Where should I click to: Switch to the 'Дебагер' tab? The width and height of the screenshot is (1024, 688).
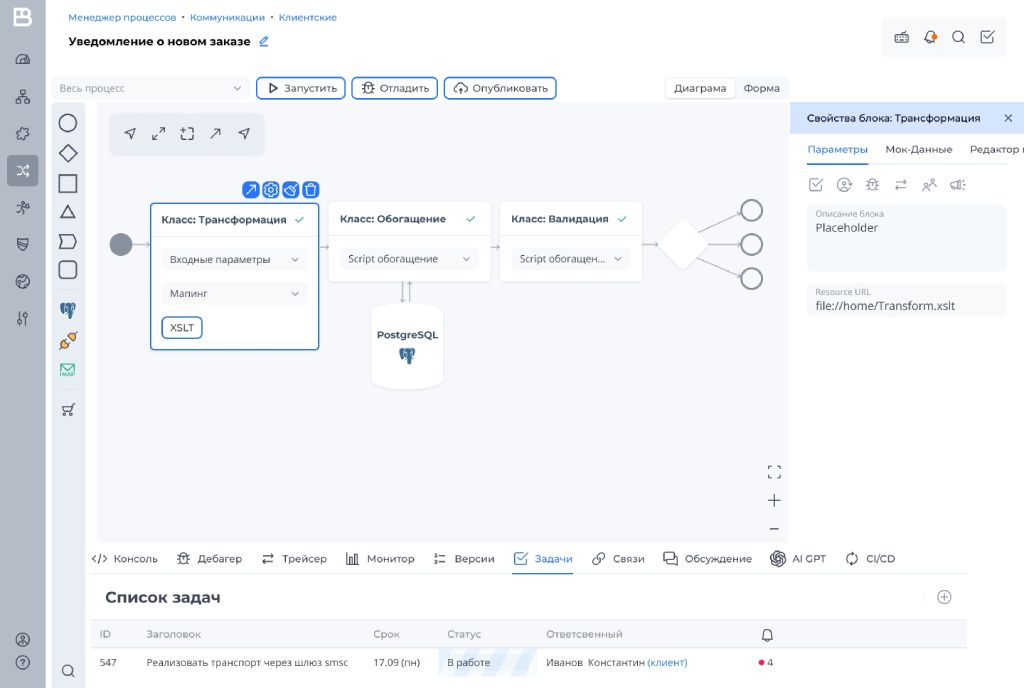pos(209,559)
